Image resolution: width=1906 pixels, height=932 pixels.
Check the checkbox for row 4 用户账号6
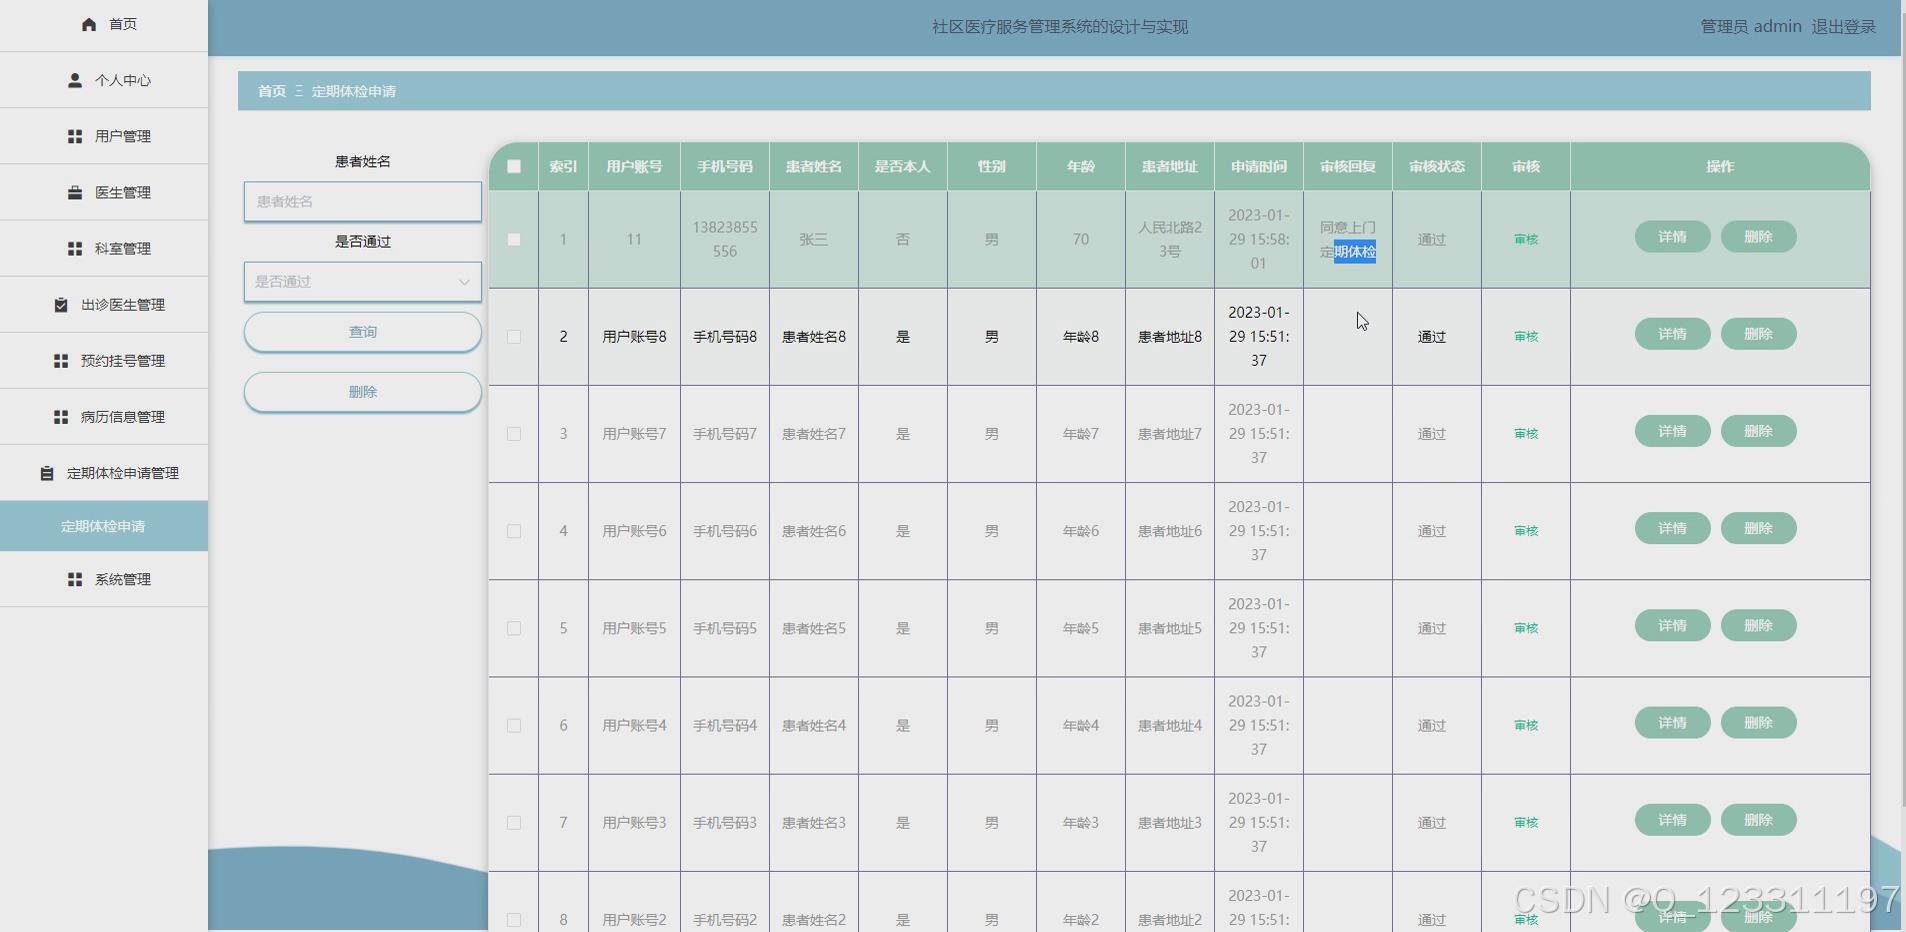pos(514,531)
